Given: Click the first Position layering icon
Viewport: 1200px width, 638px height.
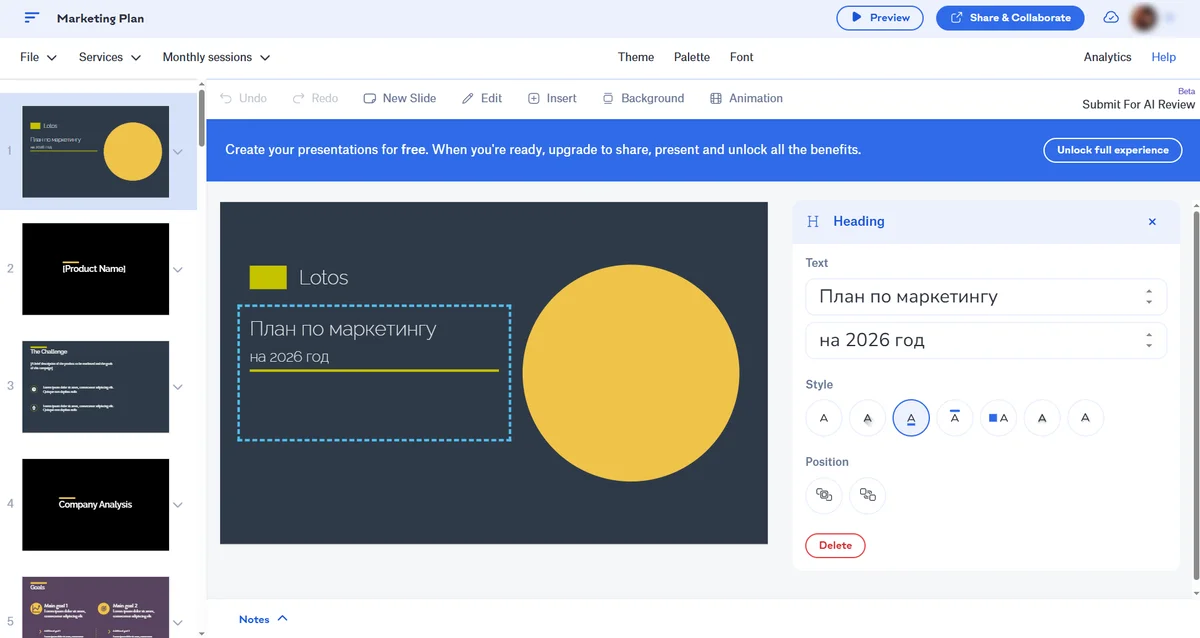Looking at the screenshot, I should tap(824, 495).
